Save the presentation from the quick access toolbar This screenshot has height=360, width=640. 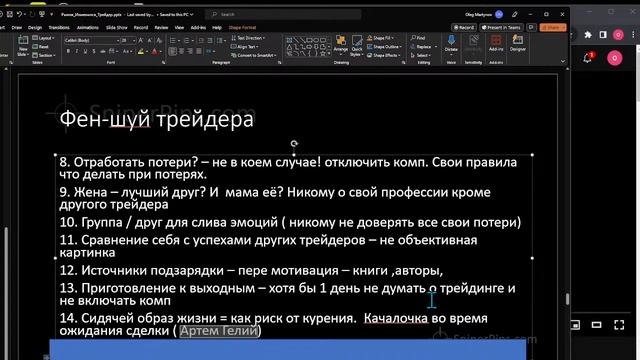[x=9, y=14]
